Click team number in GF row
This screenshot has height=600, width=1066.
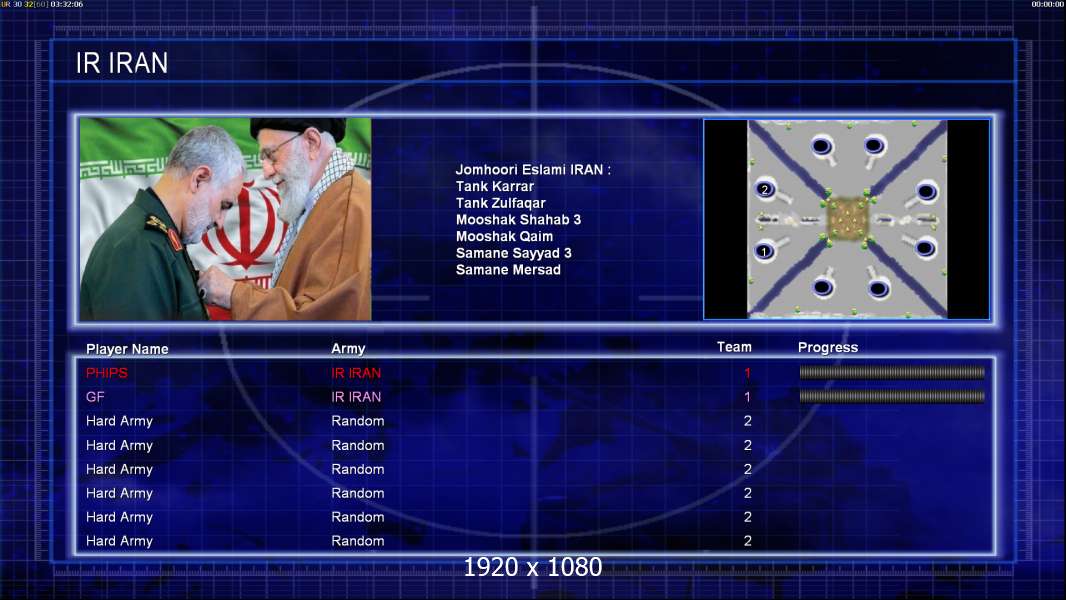[x=747, y=397]
